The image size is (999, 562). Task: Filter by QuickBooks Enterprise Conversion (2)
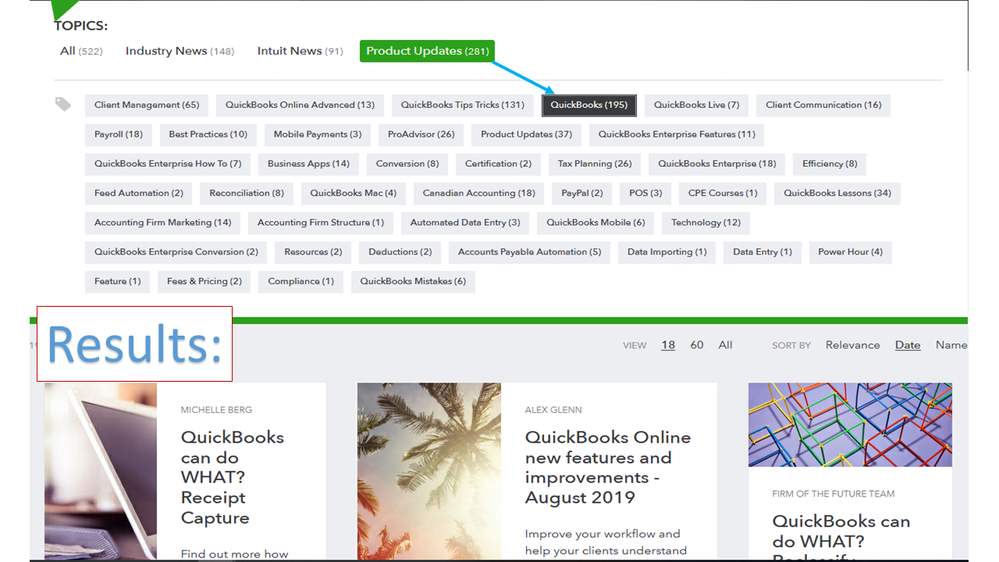coord(176,252)
